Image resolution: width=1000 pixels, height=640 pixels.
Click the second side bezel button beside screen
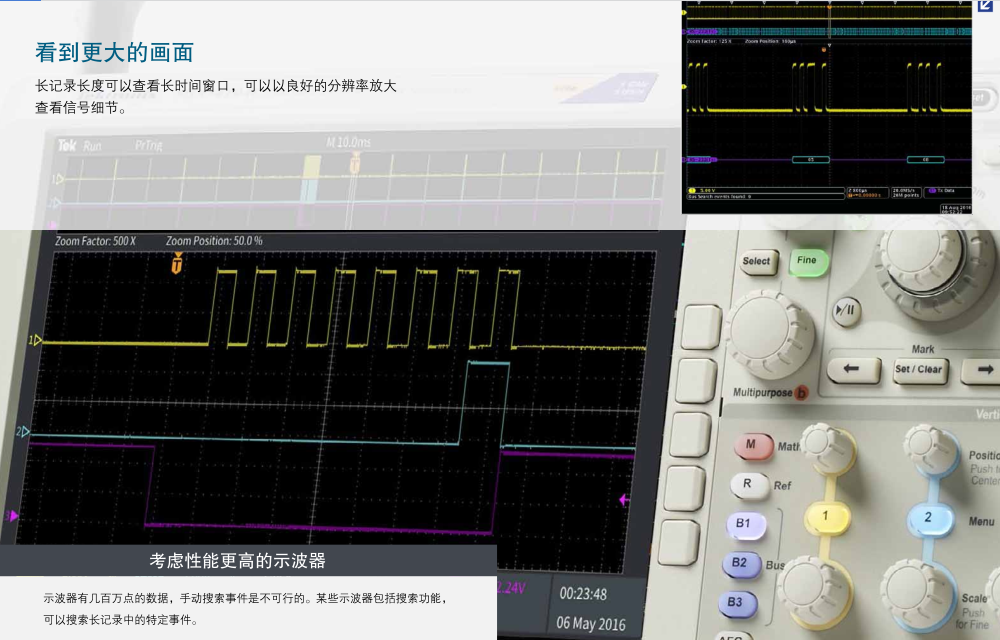click(695, 381)
